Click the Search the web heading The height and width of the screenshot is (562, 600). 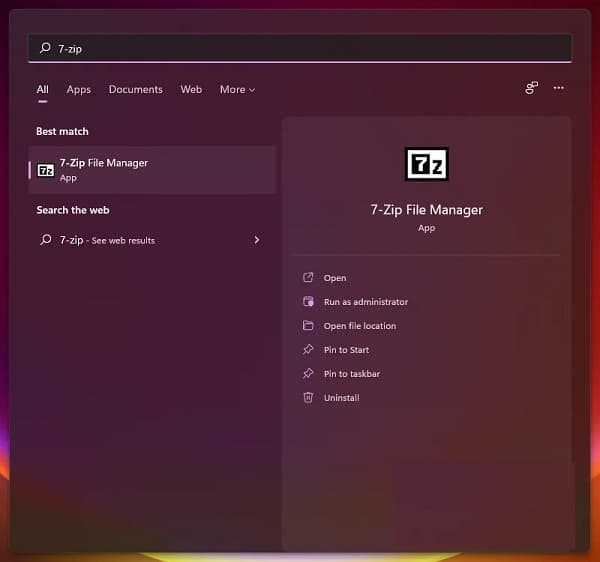click(73, 210)
